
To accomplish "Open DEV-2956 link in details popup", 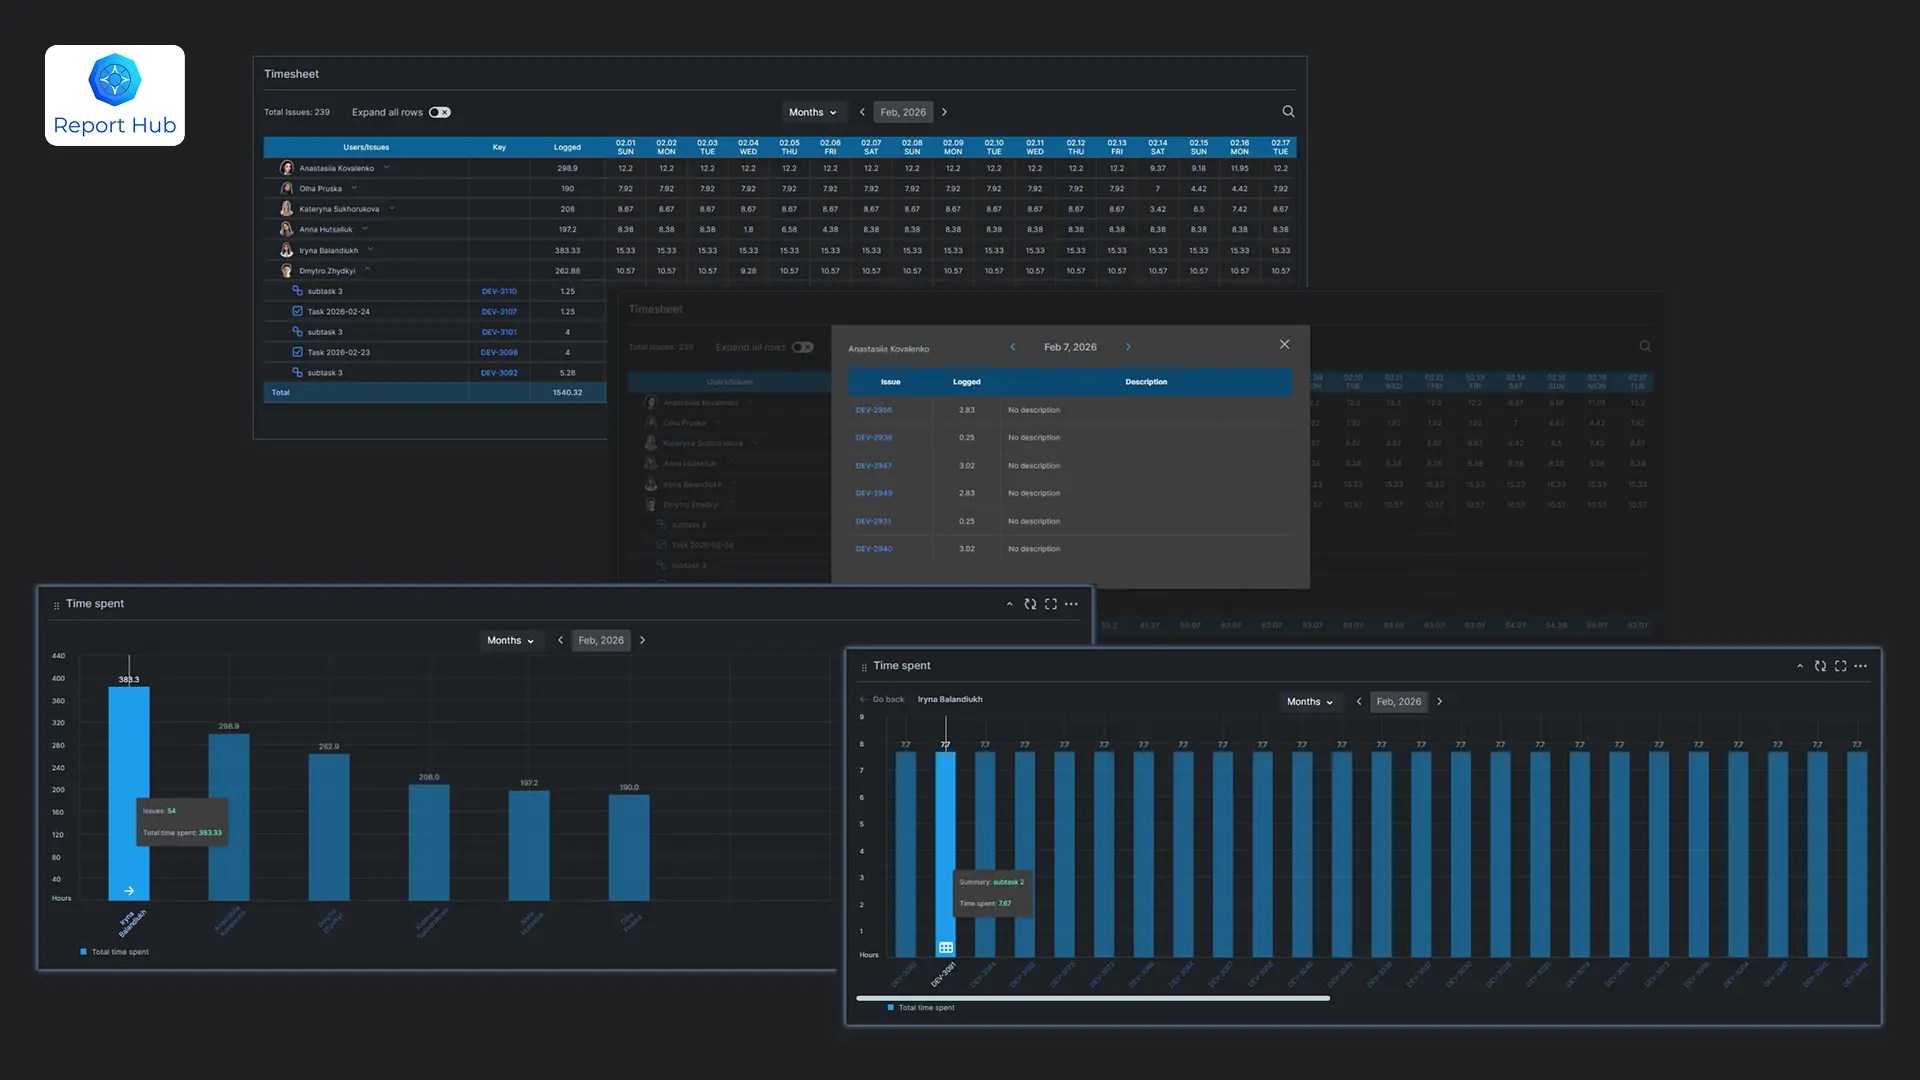I will coord(874,410).
